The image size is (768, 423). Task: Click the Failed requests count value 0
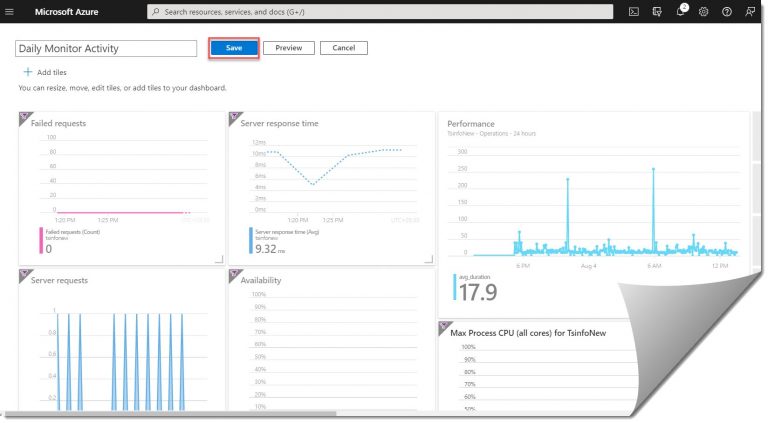48,249
